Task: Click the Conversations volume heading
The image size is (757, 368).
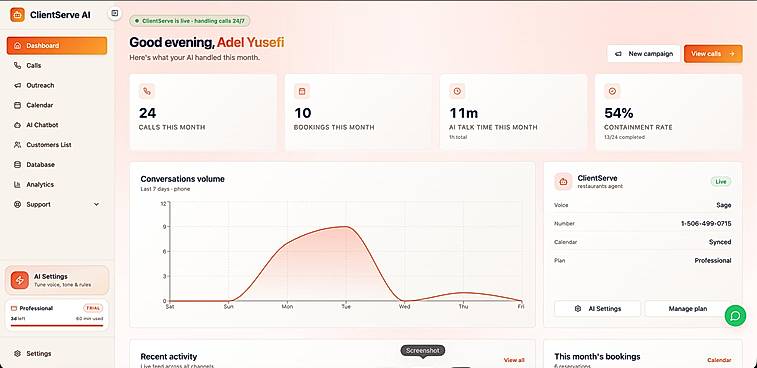Action: (x=182, y=179)
